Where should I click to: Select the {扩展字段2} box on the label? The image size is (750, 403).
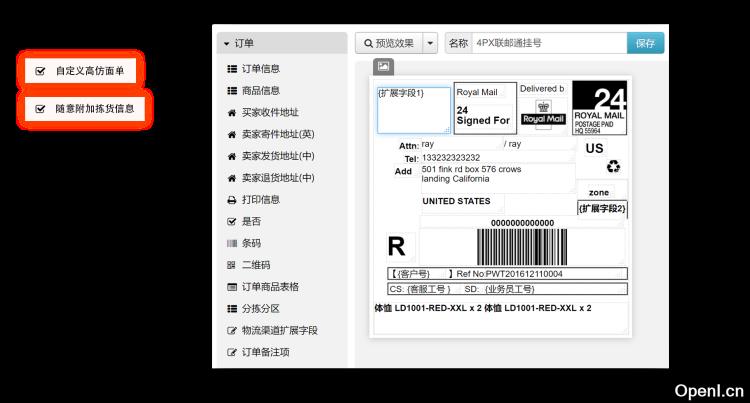coord(602,209)
